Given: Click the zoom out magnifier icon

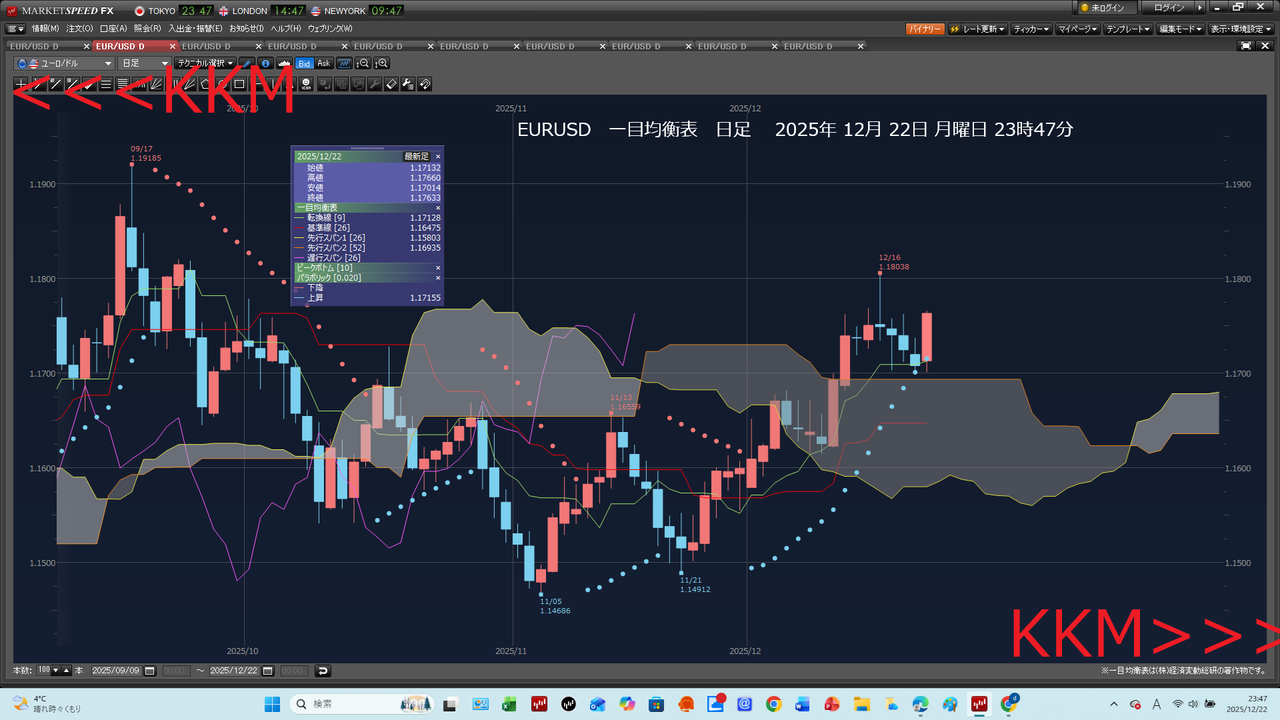Looking at the screenshot, I should (x=362, y=63).
